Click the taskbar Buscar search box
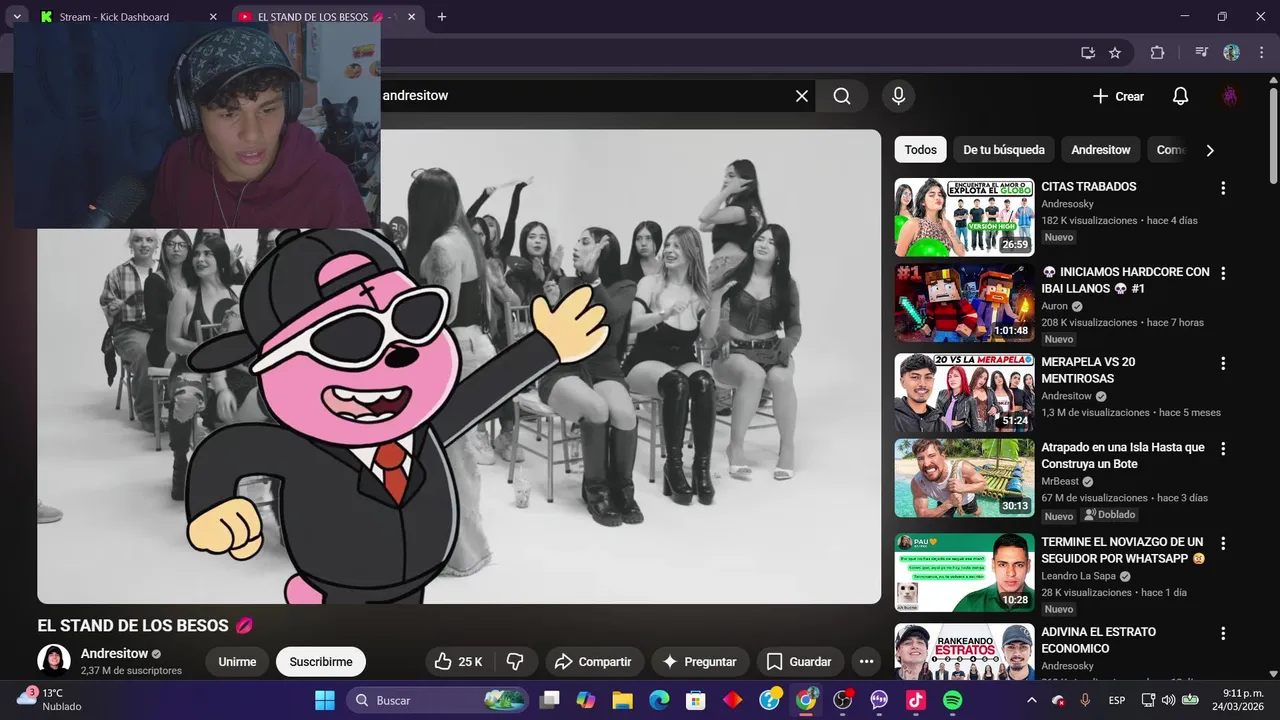Screen dimensions: 1280x720 438,700
